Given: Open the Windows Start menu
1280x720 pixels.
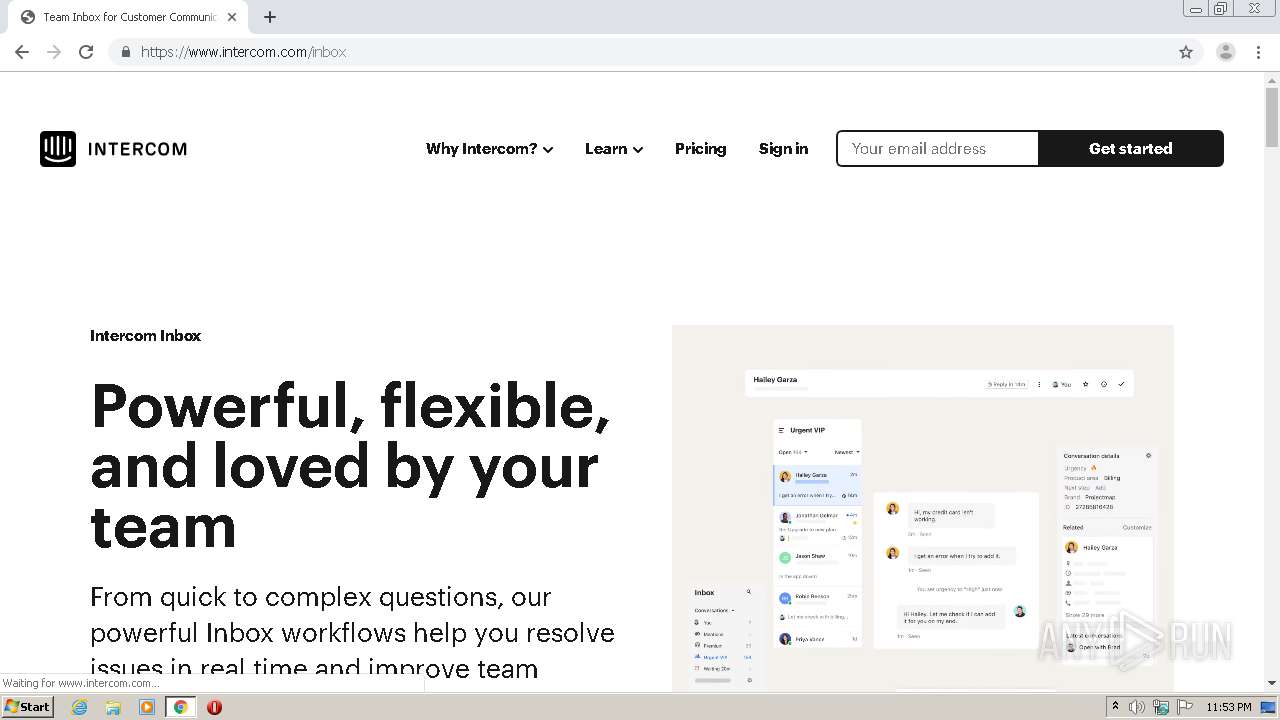Looking at the screenshot, I should click(x=27, y=706).
